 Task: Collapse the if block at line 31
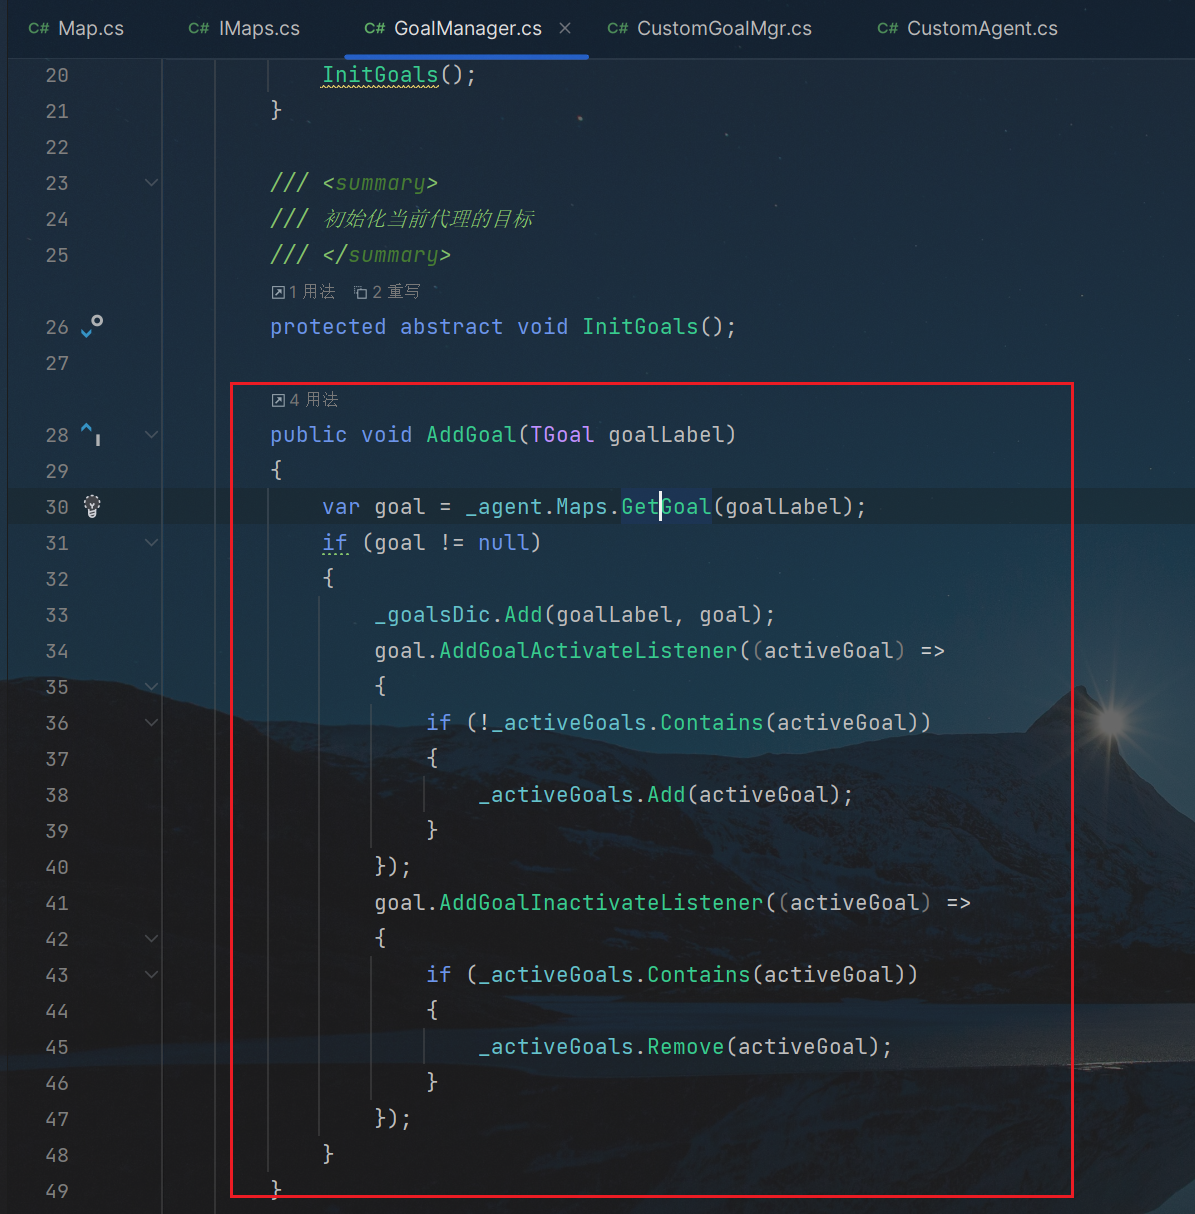tap(152, 542)
